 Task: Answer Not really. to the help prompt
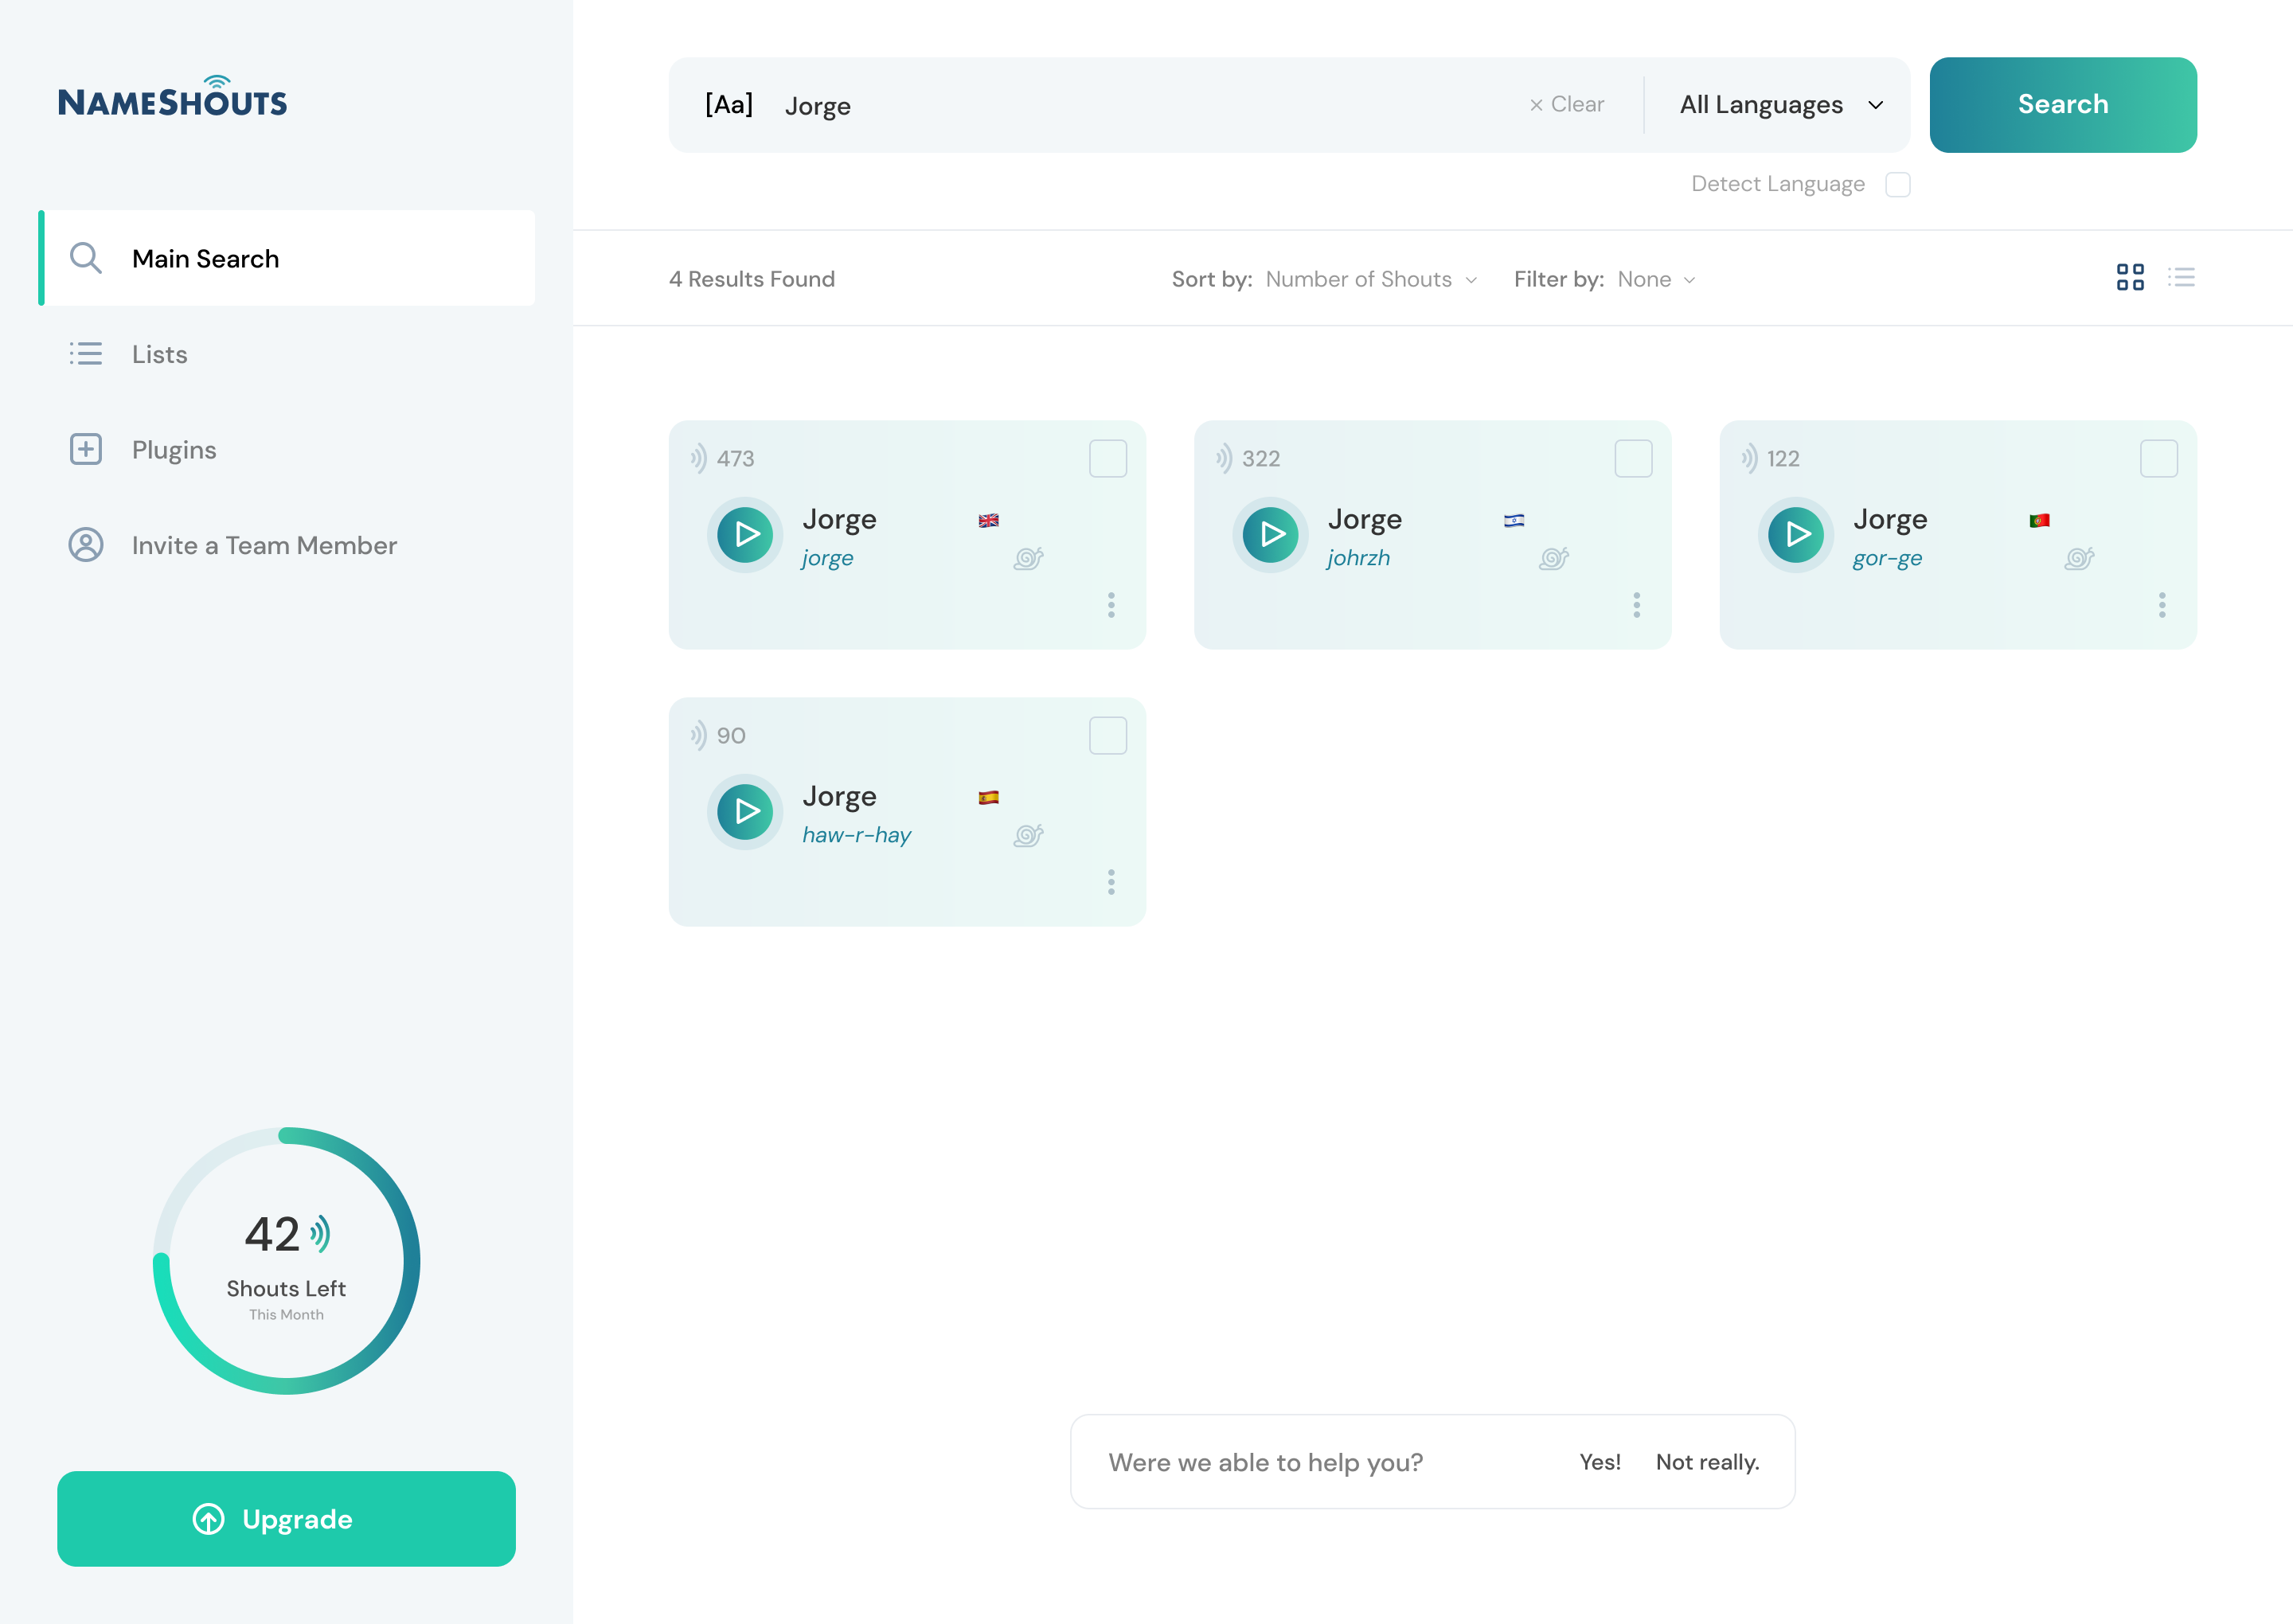(x=1706, y=1461)
